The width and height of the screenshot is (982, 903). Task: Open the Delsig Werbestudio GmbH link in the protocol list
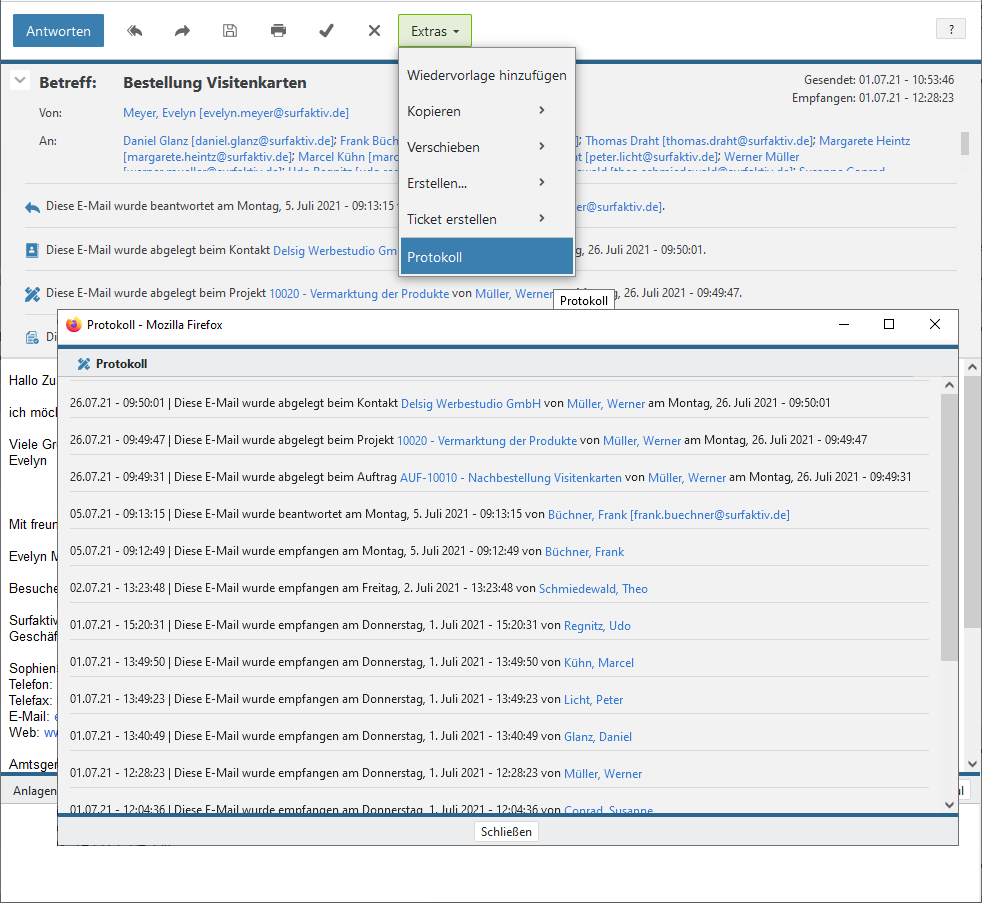(x=470, y=404)
